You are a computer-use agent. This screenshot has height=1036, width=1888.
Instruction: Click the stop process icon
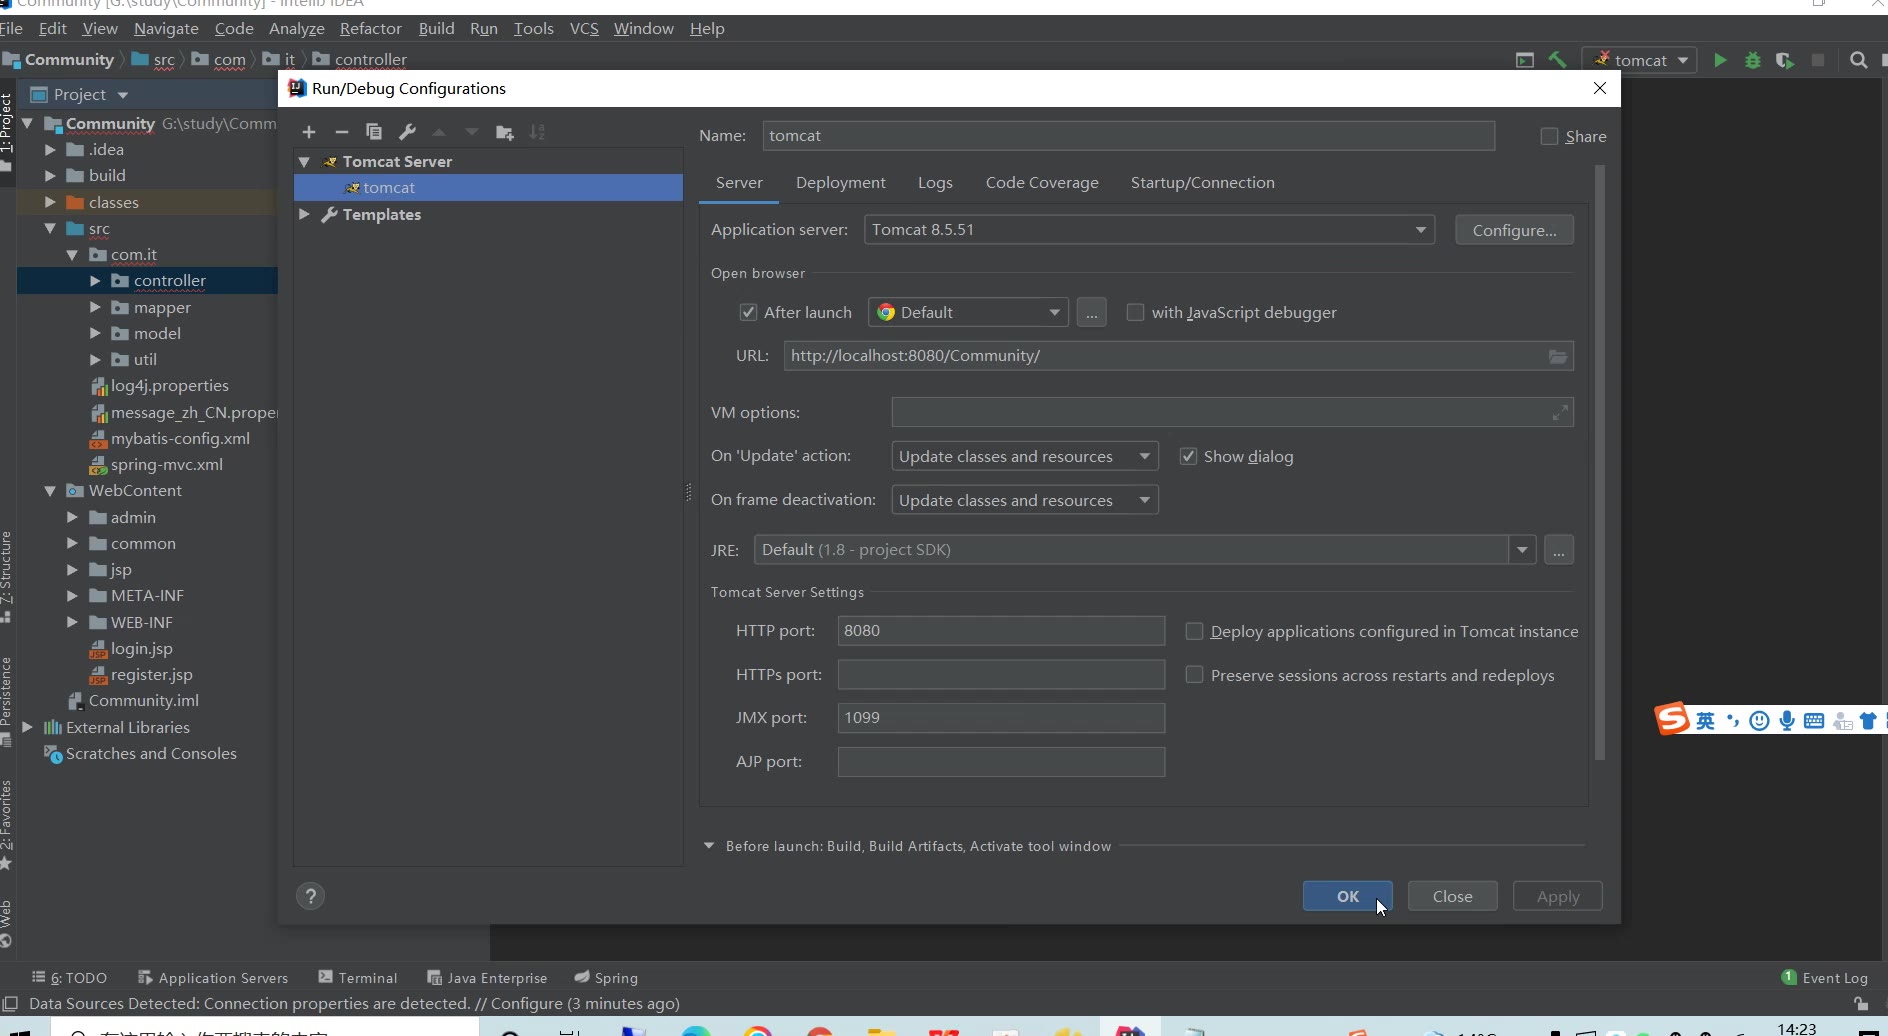(x=1818, y=60)
